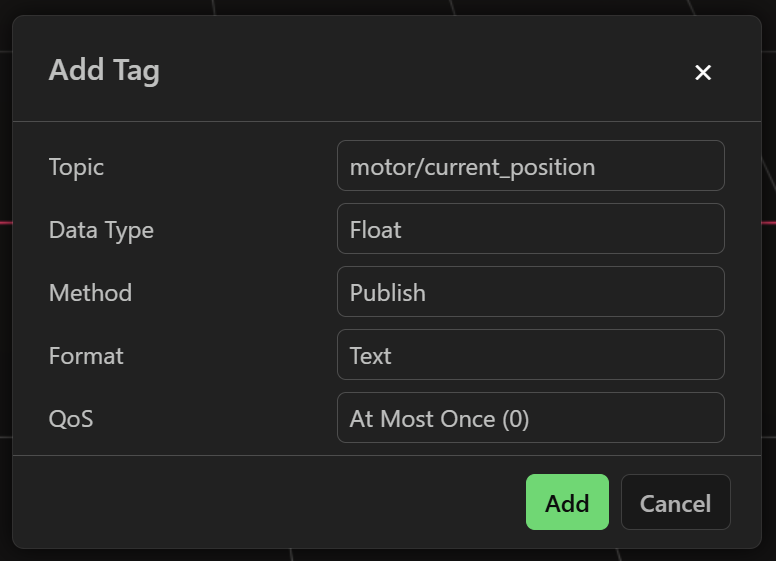Select the Method label text
Viewport: 776px width, 561px height.
90,293
